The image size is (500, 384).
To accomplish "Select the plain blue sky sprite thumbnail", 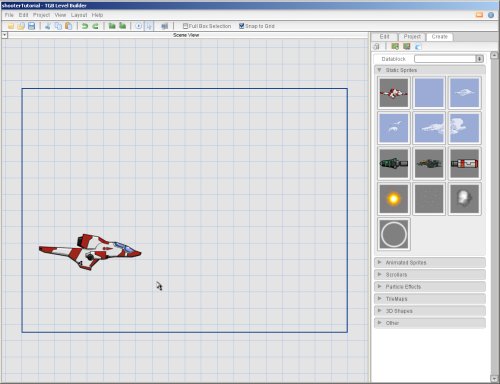I will (x=429, y=93).
